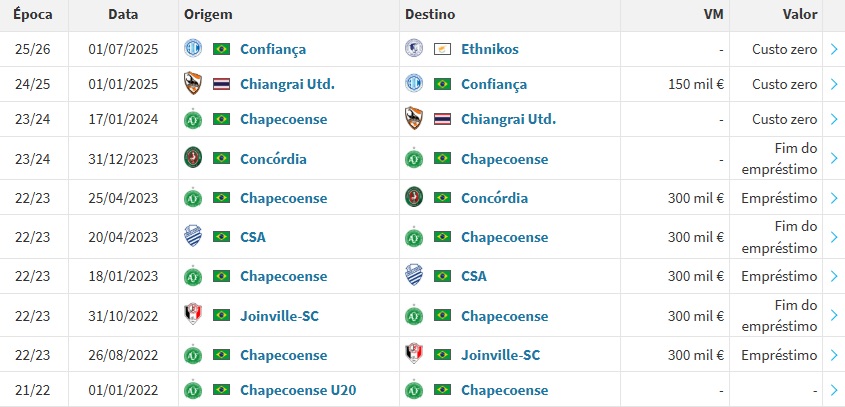
Task: Open the Chapecoense U20 link
Action: 298,390
